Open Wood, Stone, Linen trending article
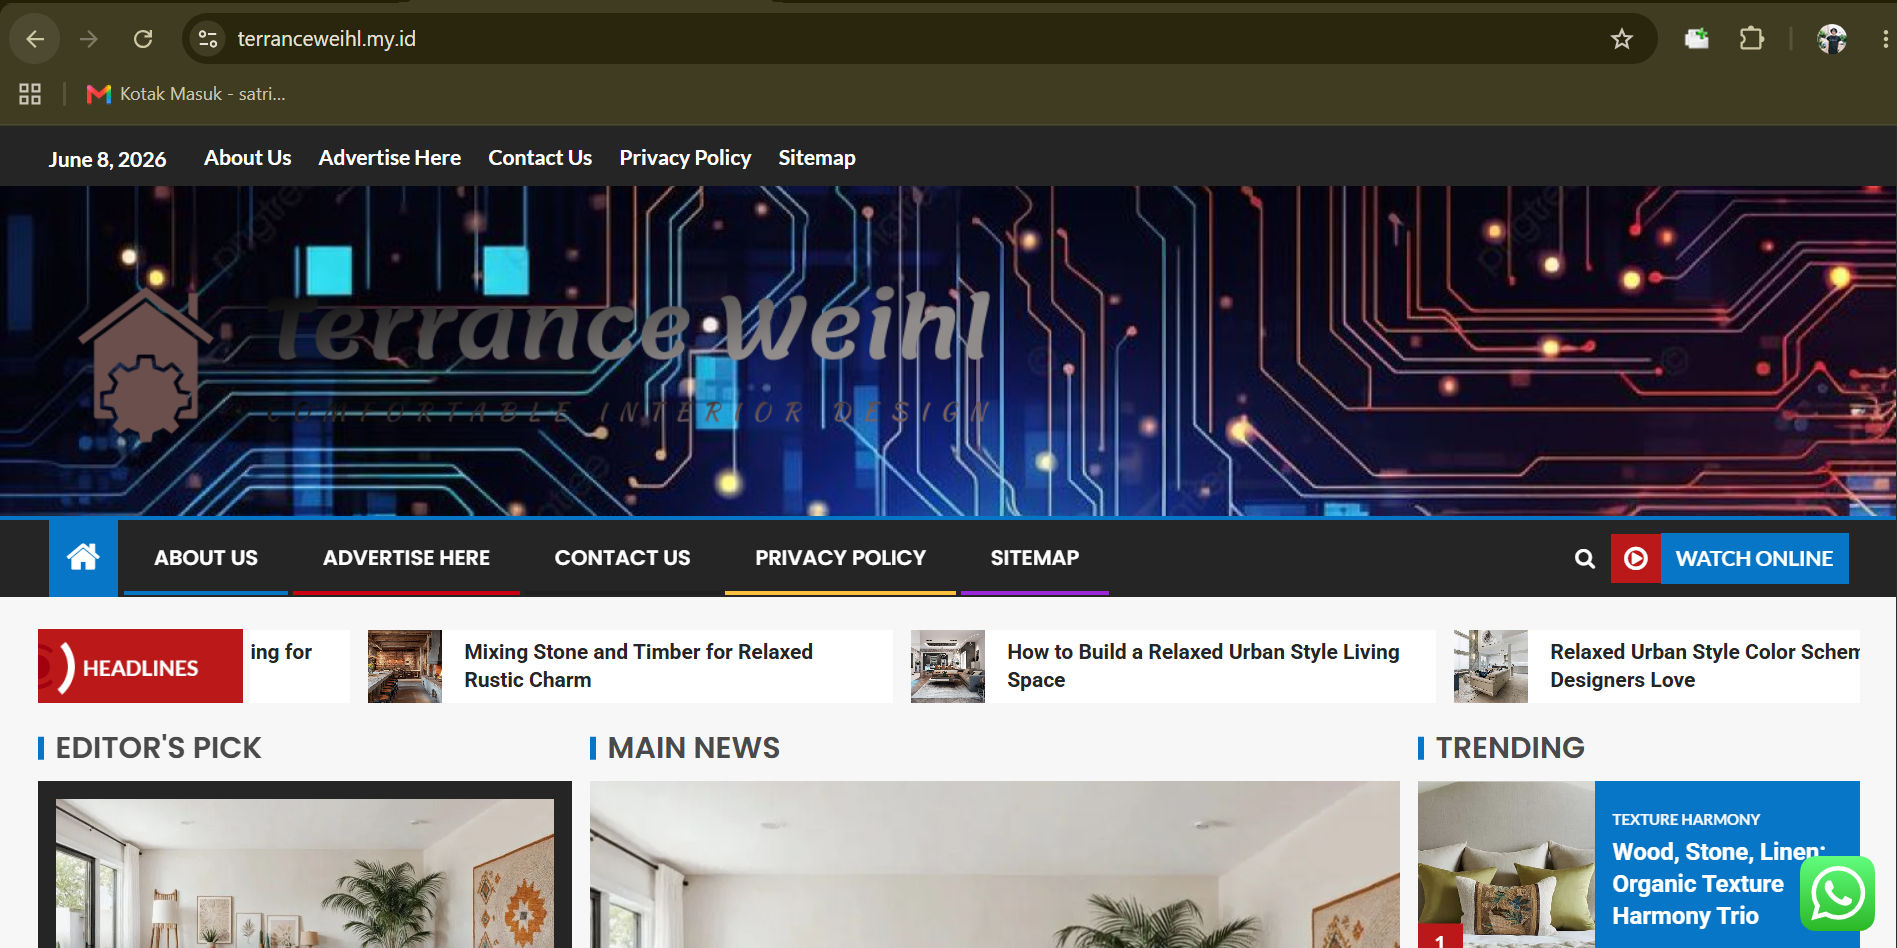Screen dimensions: 1897x948 click(1718, 884)
